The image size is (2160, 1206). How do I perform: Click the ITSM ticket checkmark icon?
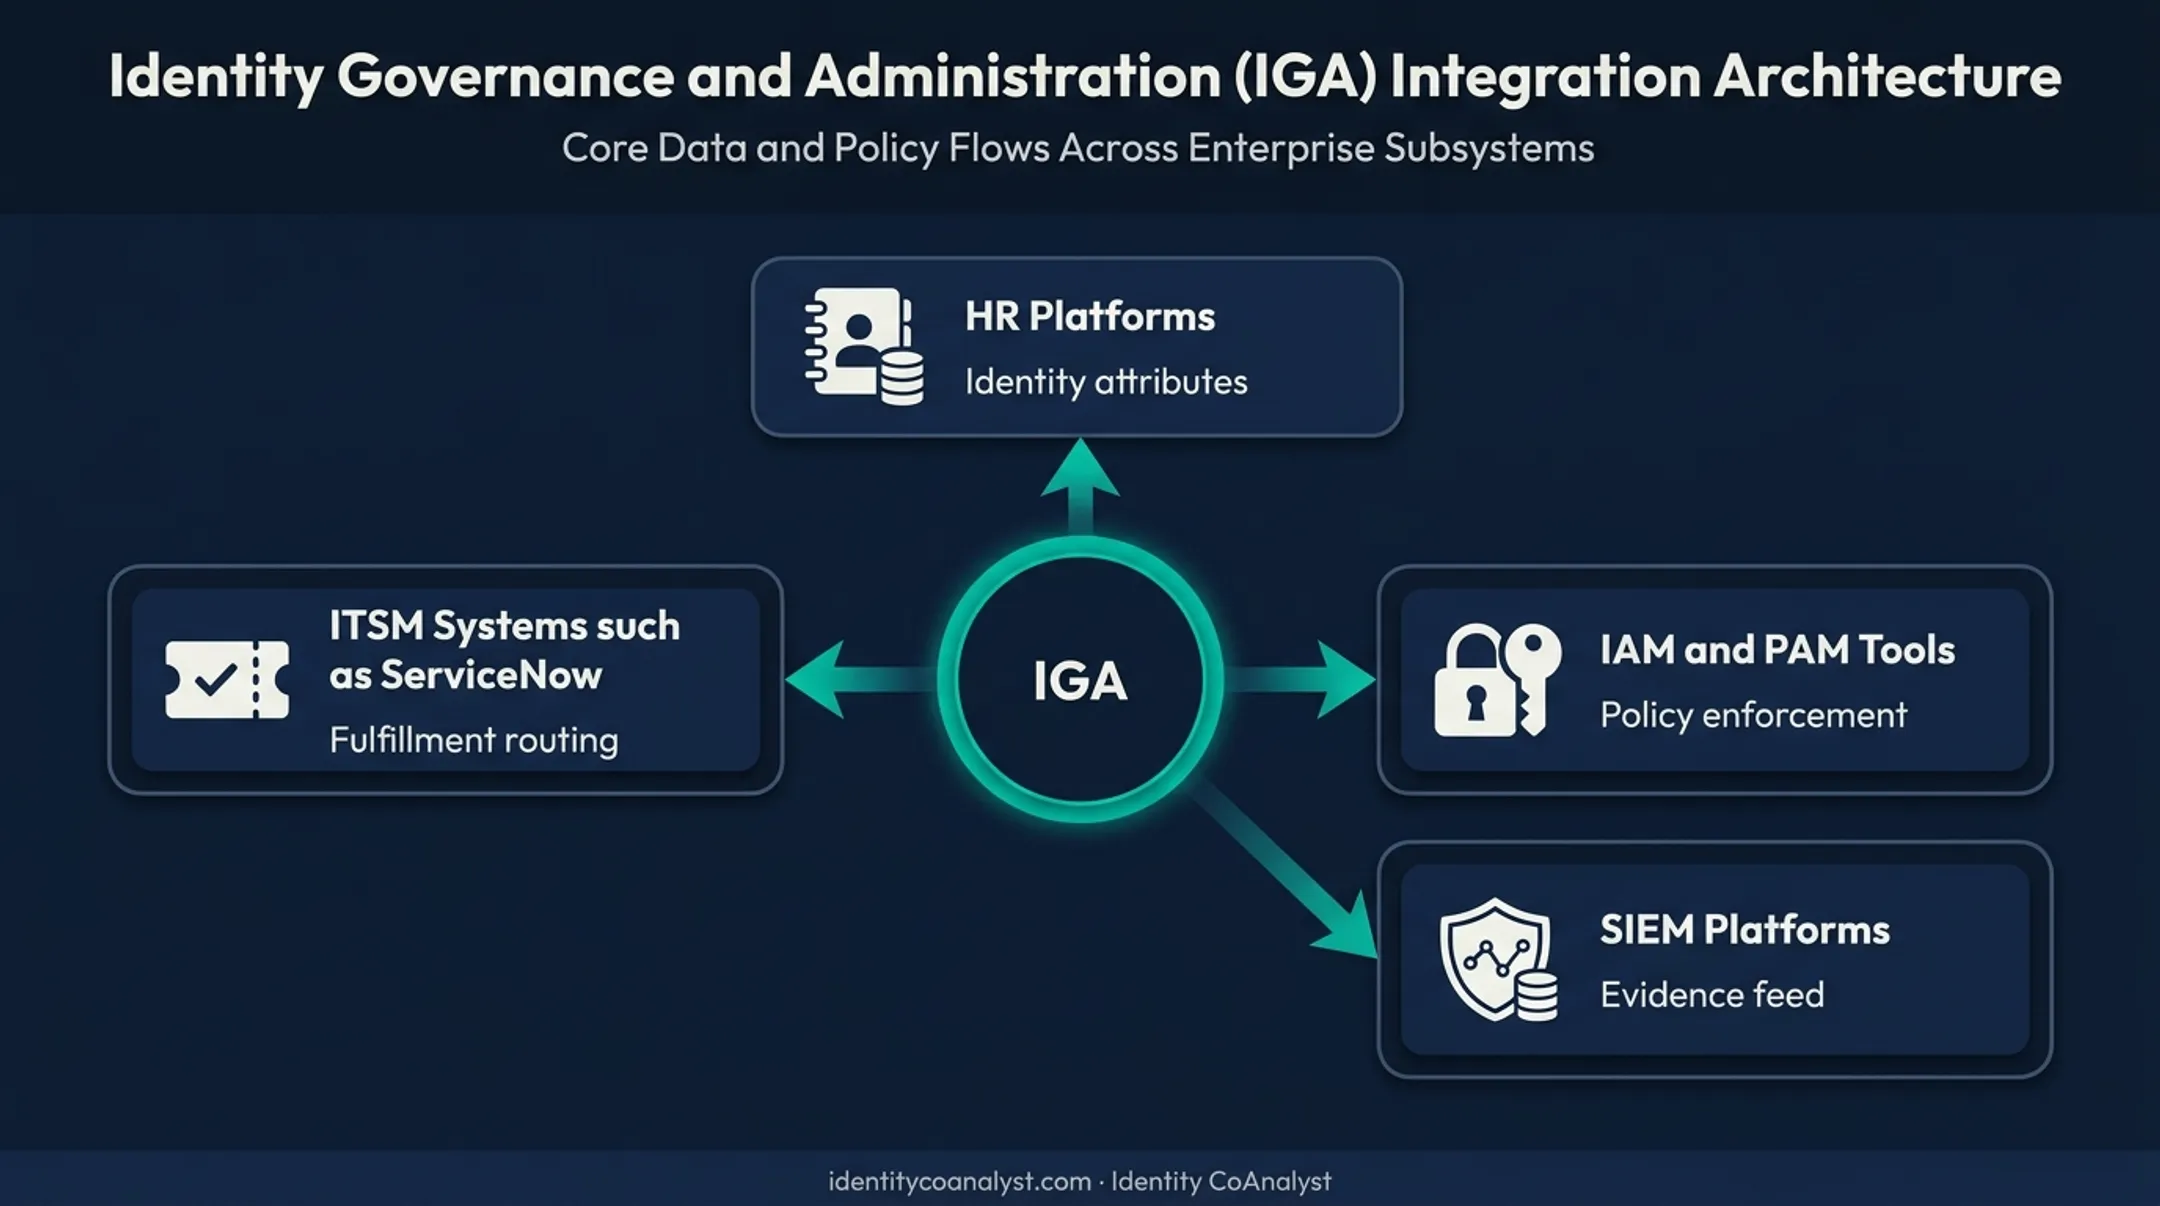[227, 680]
